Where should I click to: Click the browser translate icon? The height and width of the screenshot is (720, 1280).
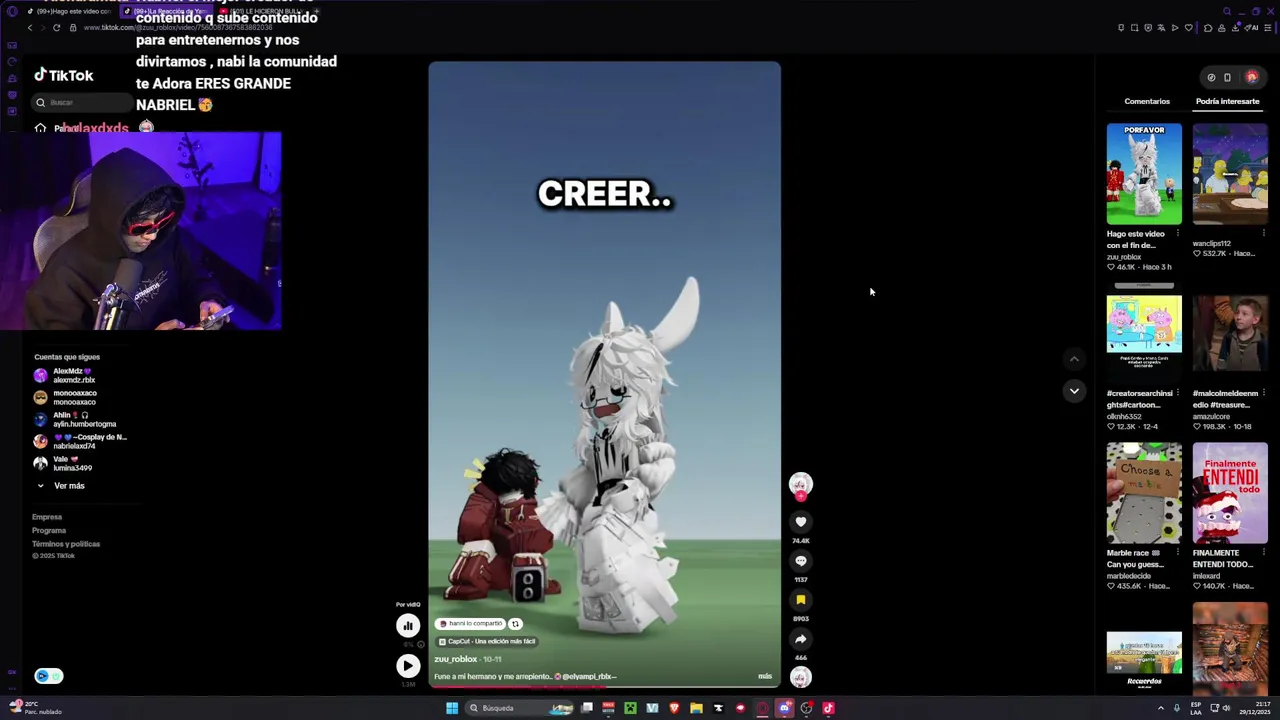point(1161,28)
